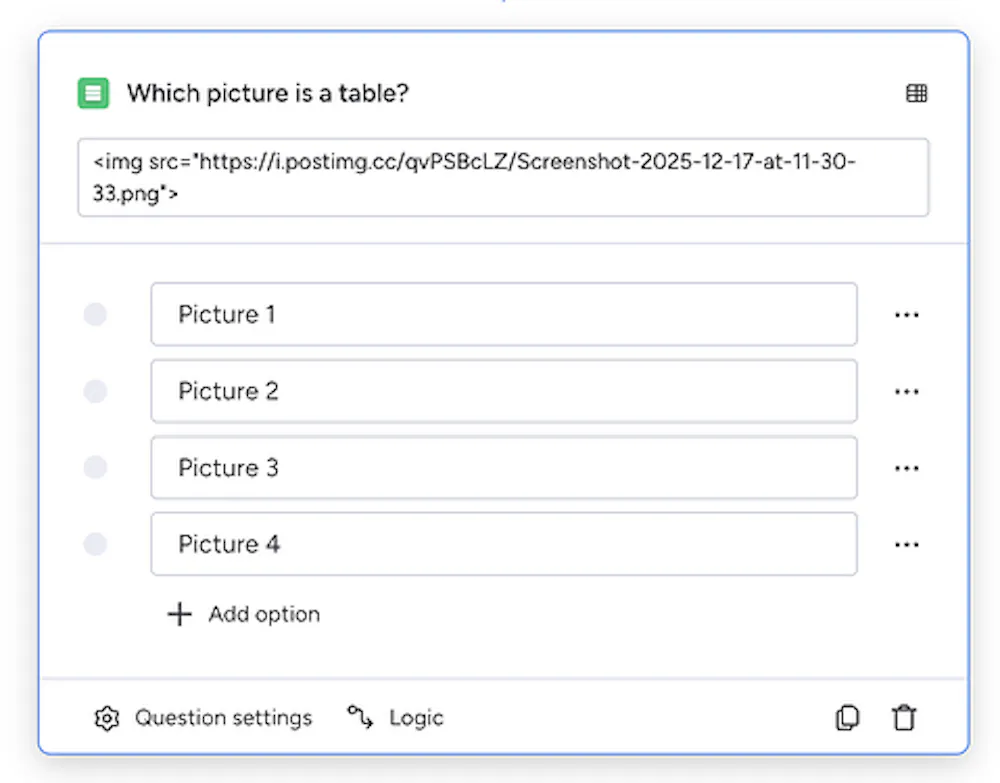Select the radio button for Picture 2
1000x783 pixels.
[95, 391]
